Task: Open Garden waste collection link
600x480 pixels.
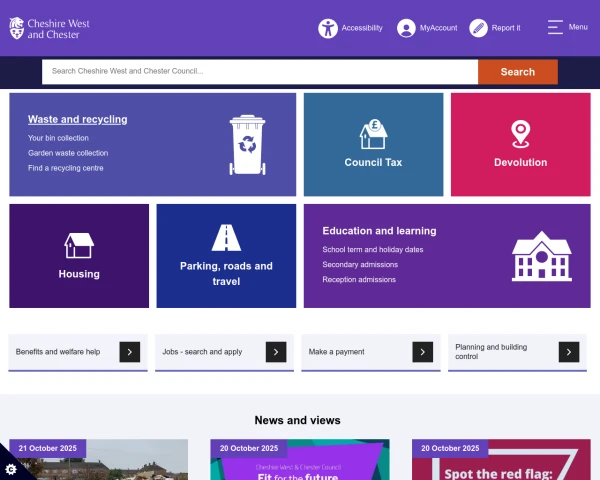Action: [68, 153]
